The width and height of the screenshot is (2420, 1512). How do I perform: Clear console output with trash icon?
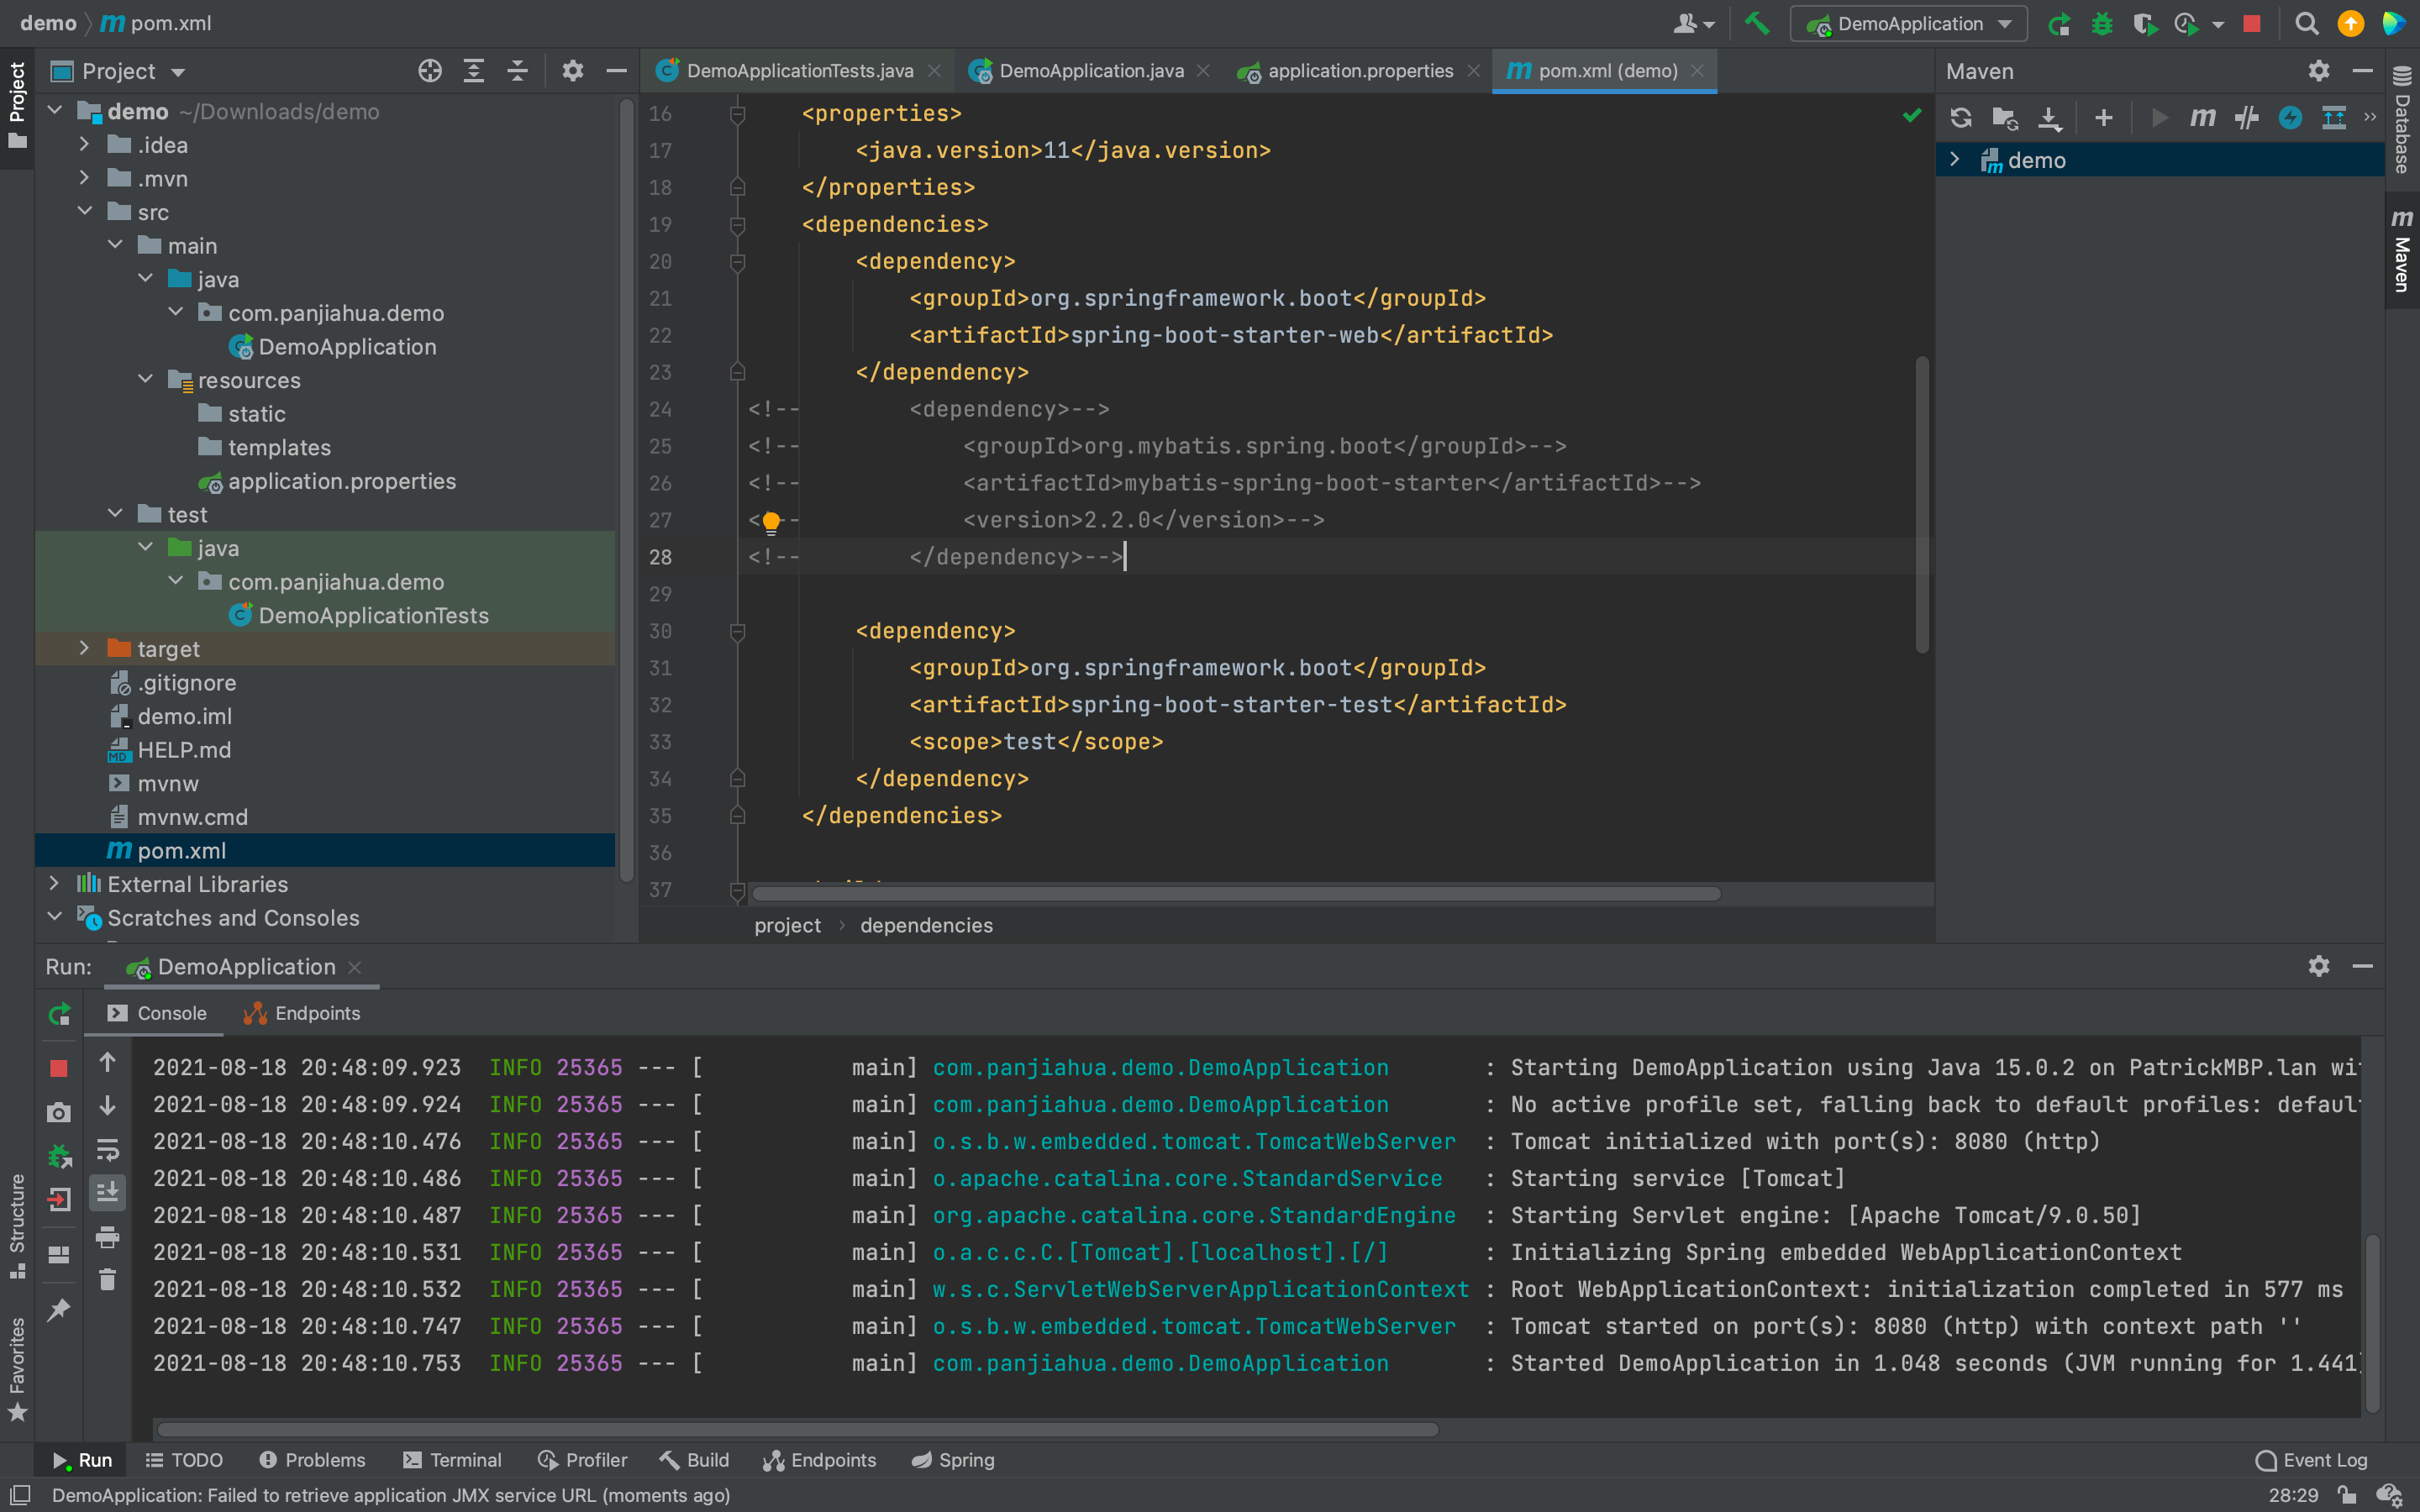pyautogui.click(x=107, y=1279)
